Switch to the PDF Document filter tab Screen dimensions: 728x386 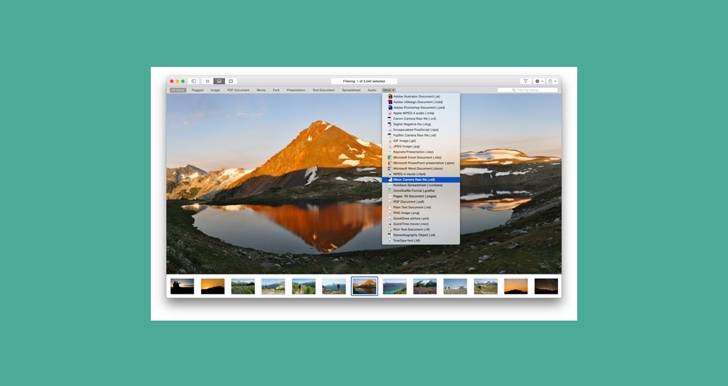point(238,90)
